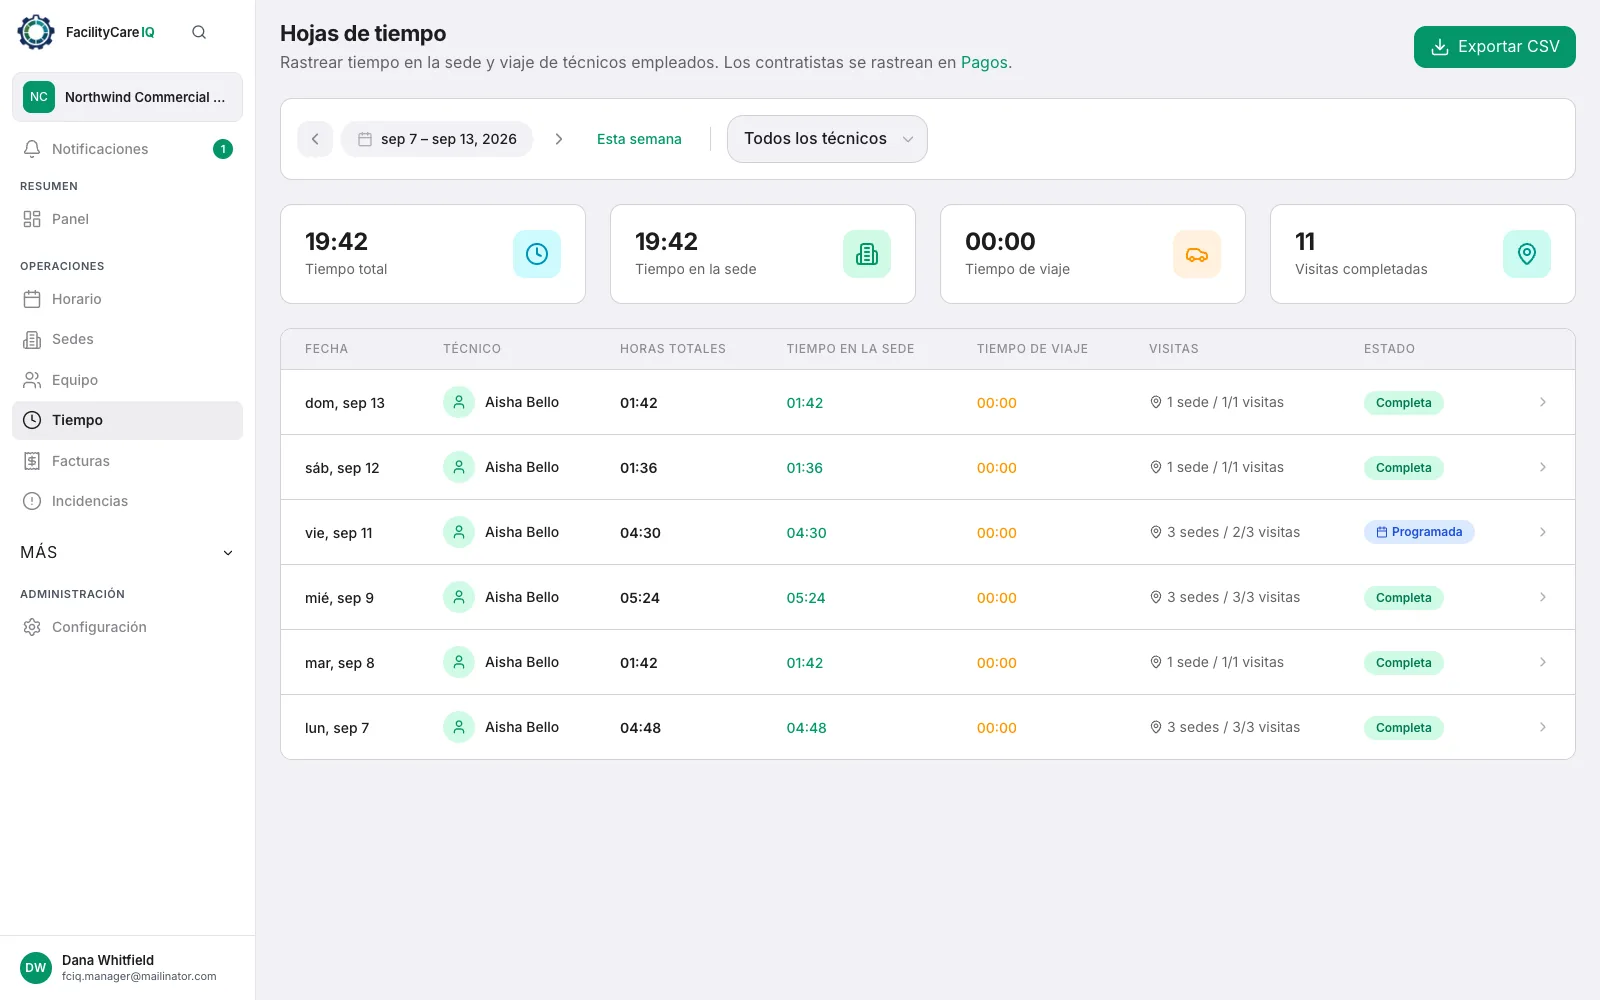Open the Equipo page
Screen dimensions: 1600x1000
click(x=127, y=380)
